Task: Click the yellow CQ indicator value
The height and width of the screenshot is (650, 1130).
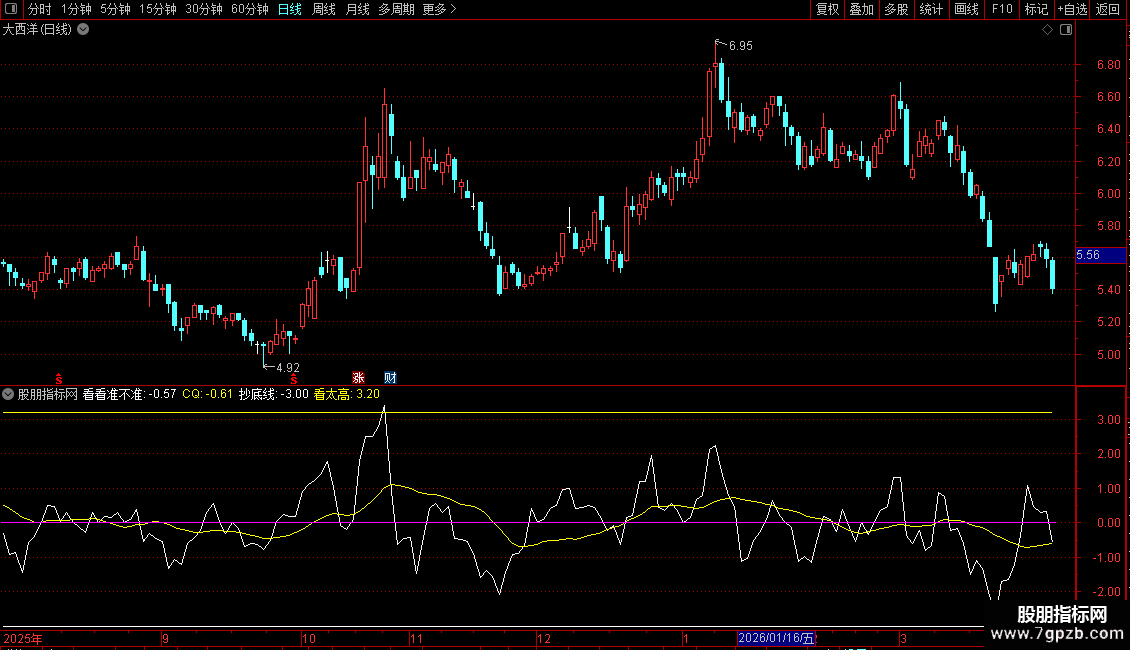Action: tap(208, 394)
